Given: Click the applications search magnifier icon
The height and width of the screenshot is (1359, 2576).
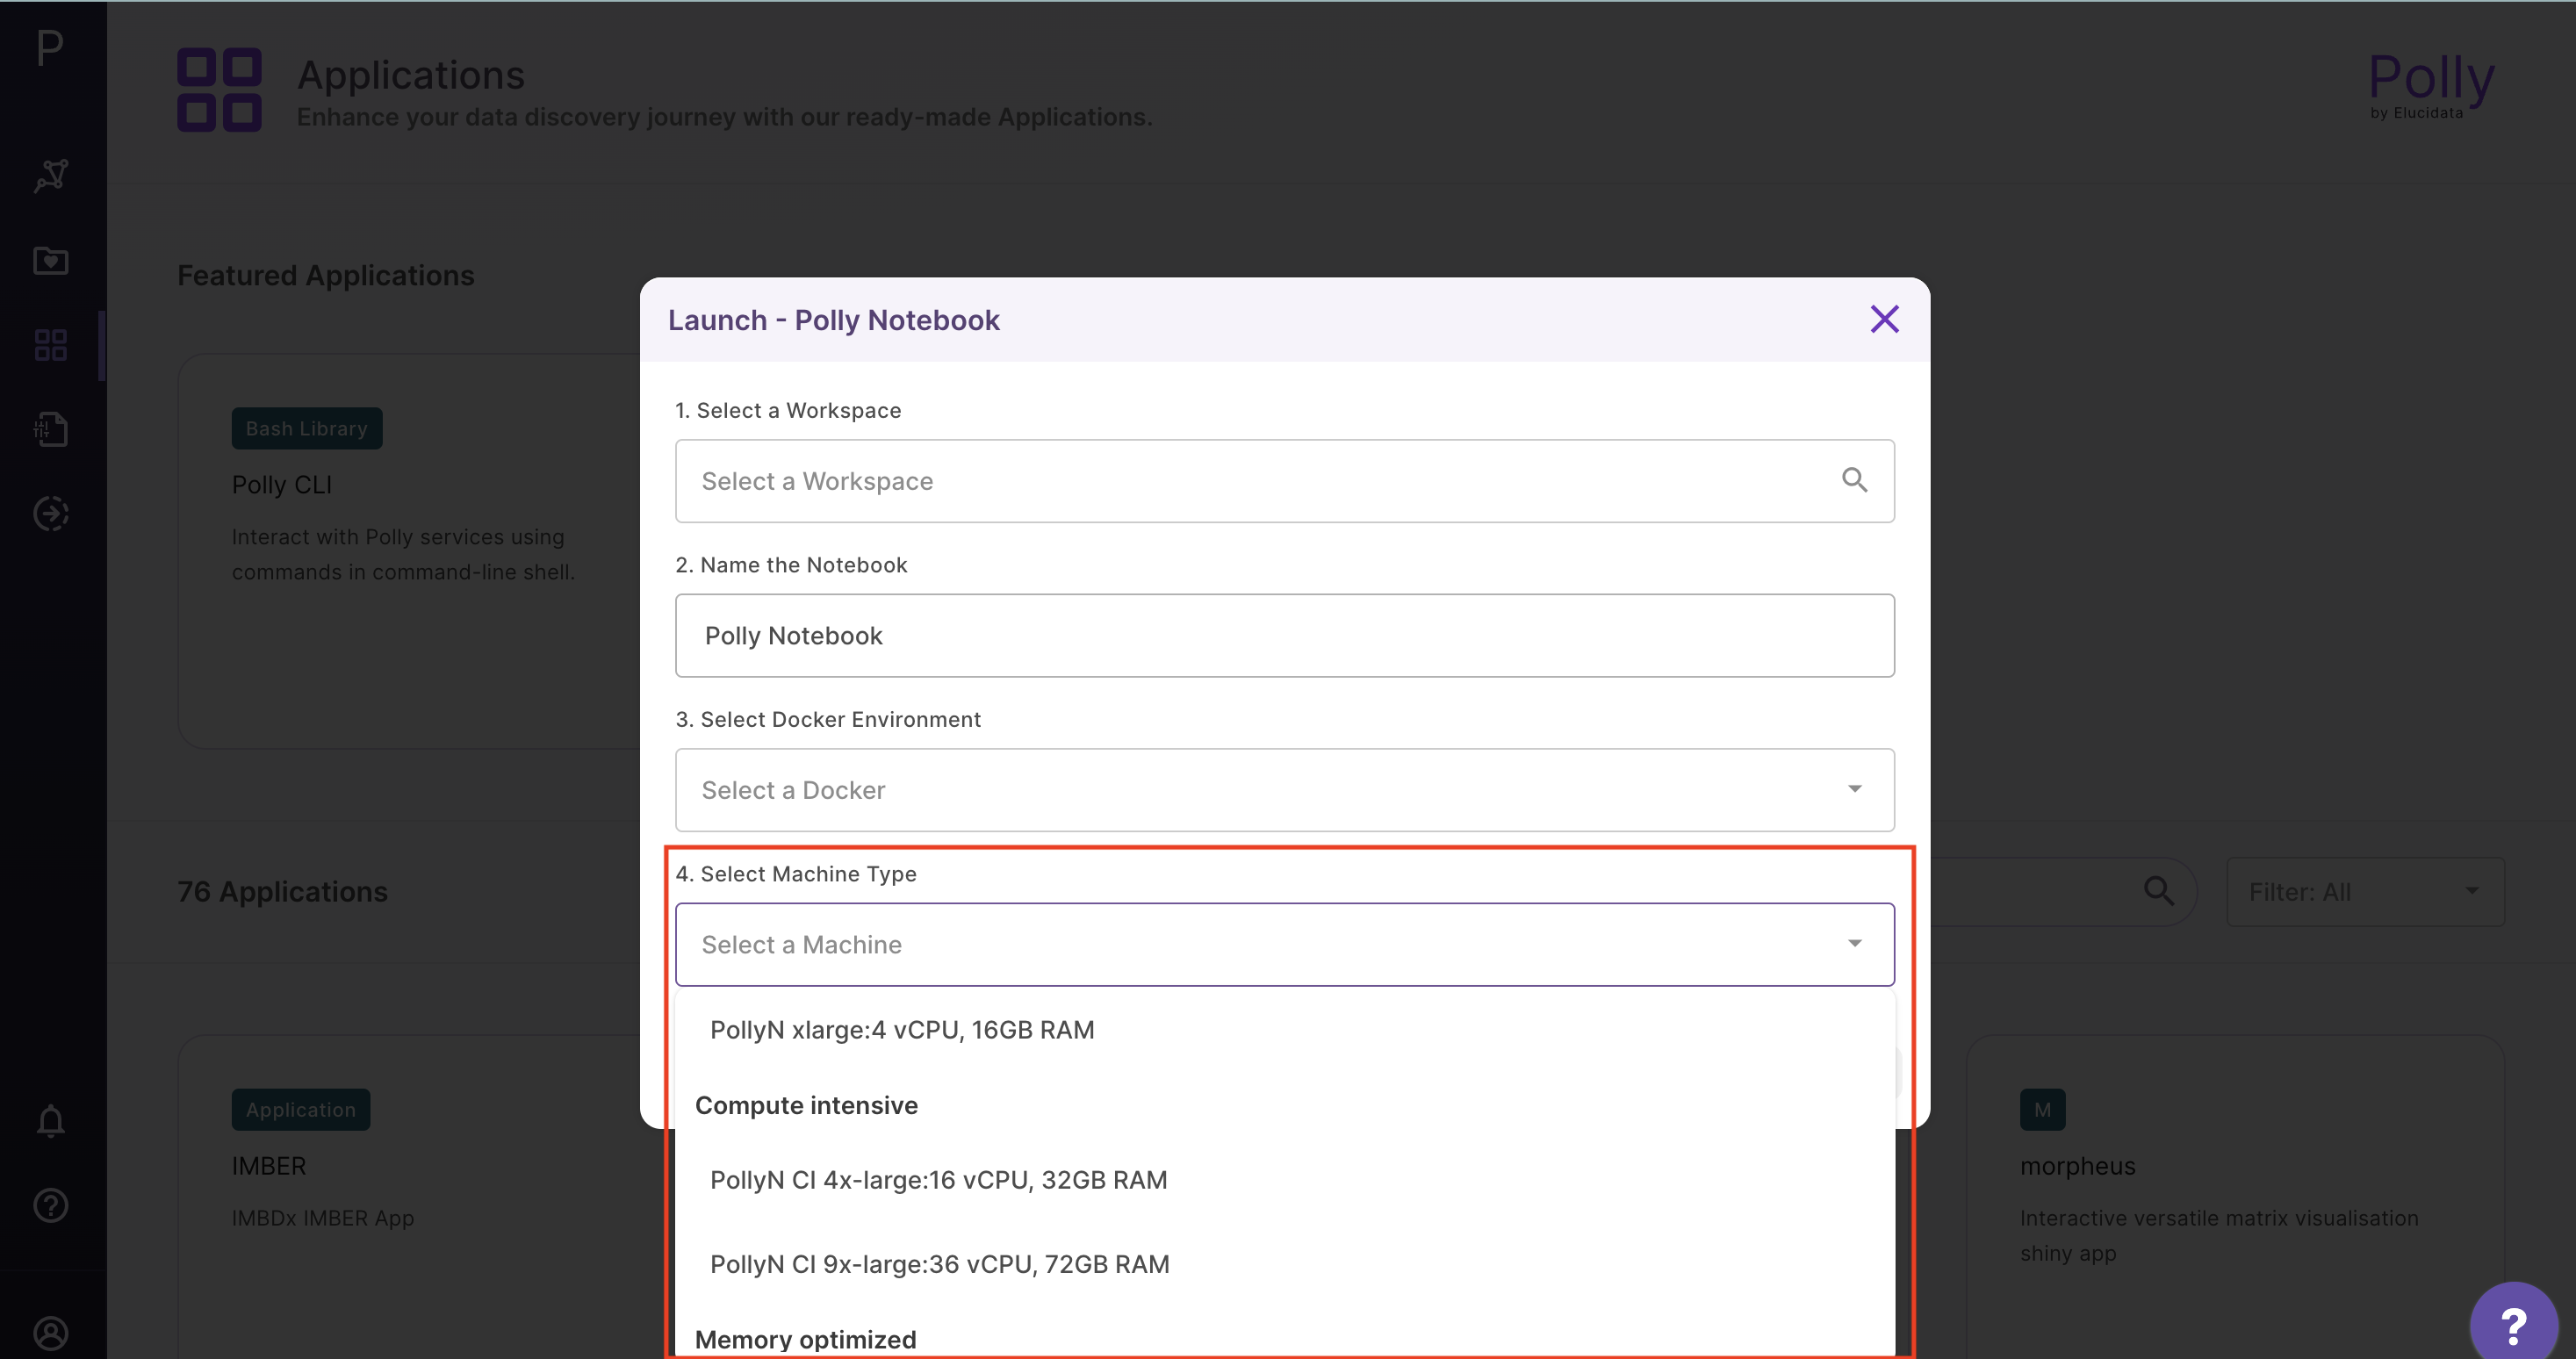Looking at the screenshot, I should [2159, 890].
